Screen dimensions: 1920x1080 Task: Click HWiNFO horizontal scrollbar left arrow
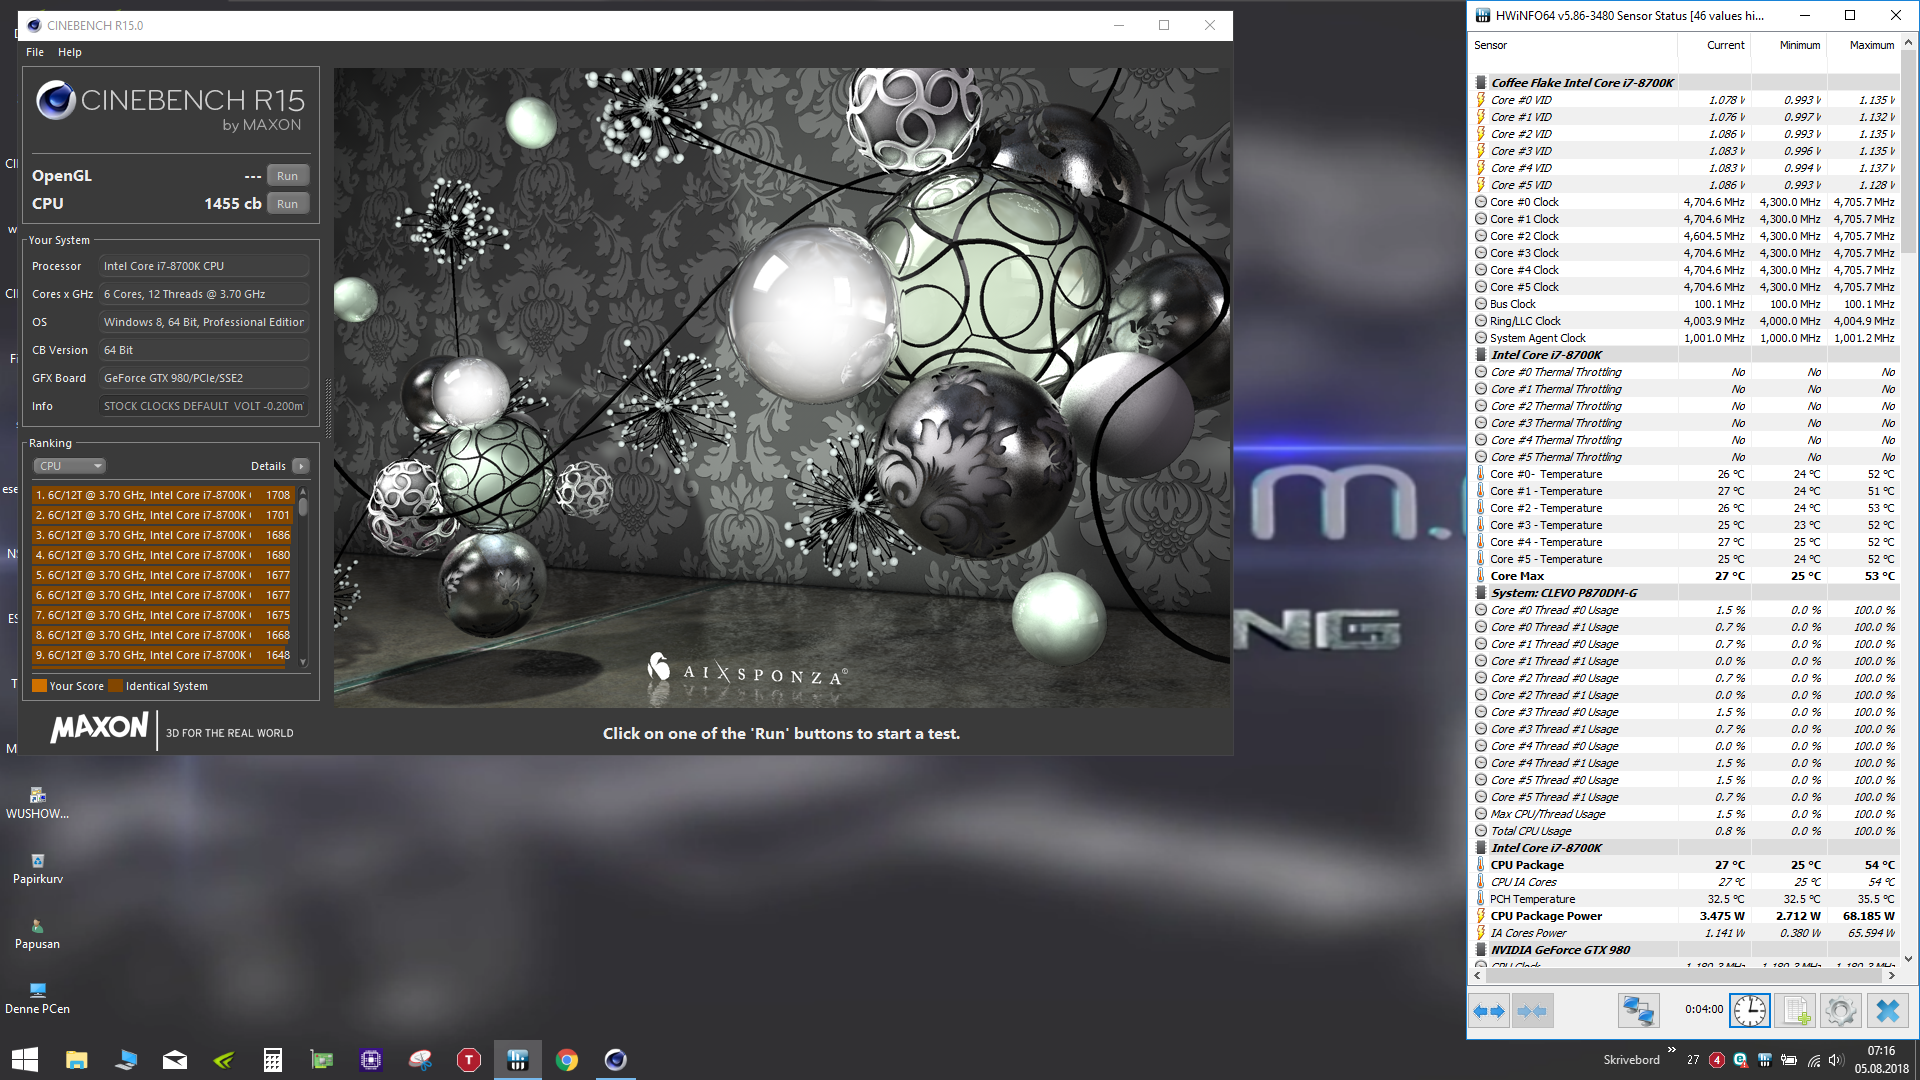[x=1478, y=975]
